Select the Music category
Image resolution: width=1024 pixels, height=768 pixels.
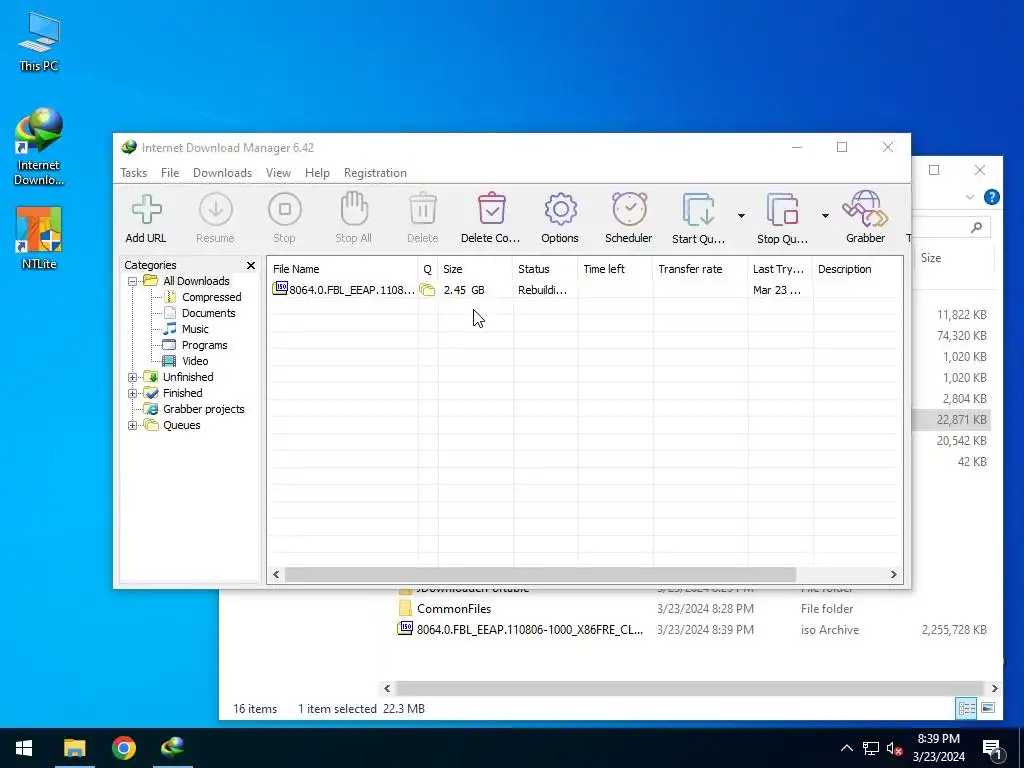[x=195, y=329]
